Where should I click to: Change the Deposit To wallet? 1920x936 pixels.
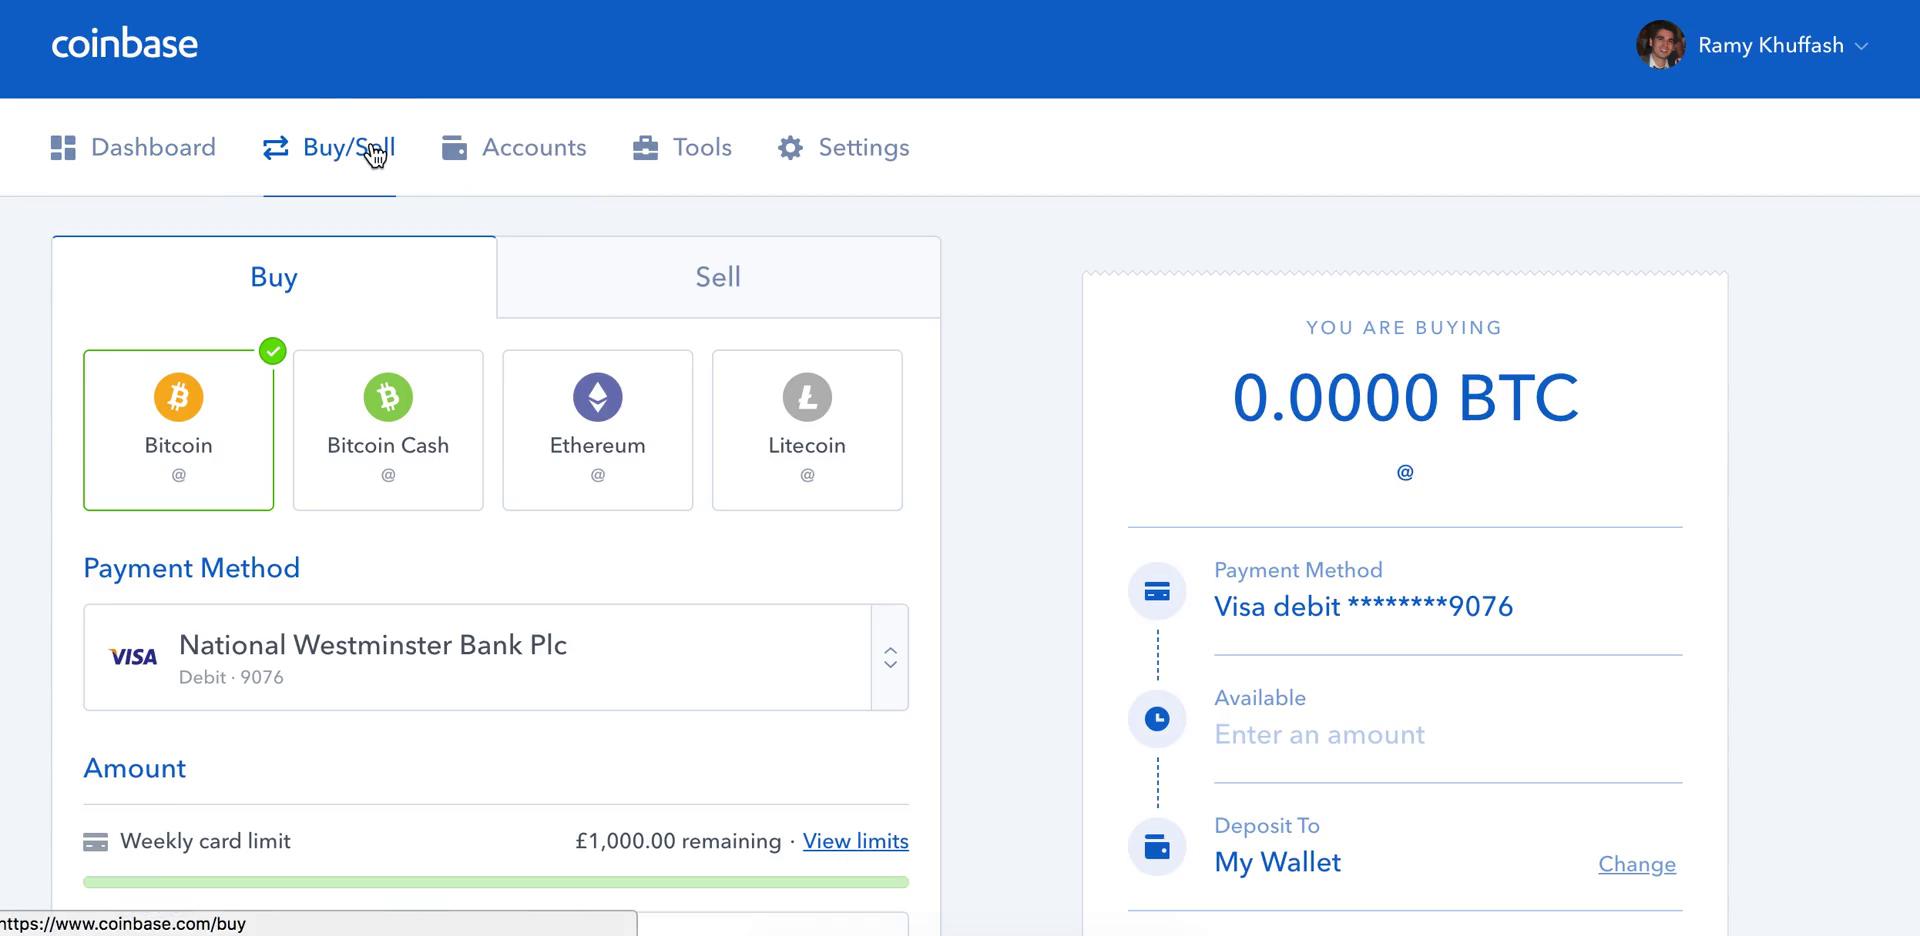click(1637, 864)
